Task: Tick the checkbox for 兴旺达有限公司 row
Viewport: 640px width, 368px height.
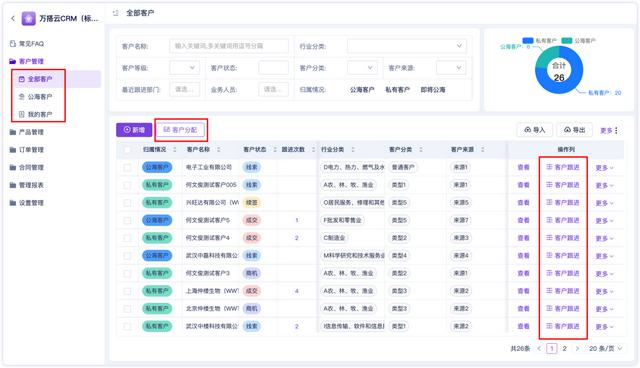Action: 127,203
